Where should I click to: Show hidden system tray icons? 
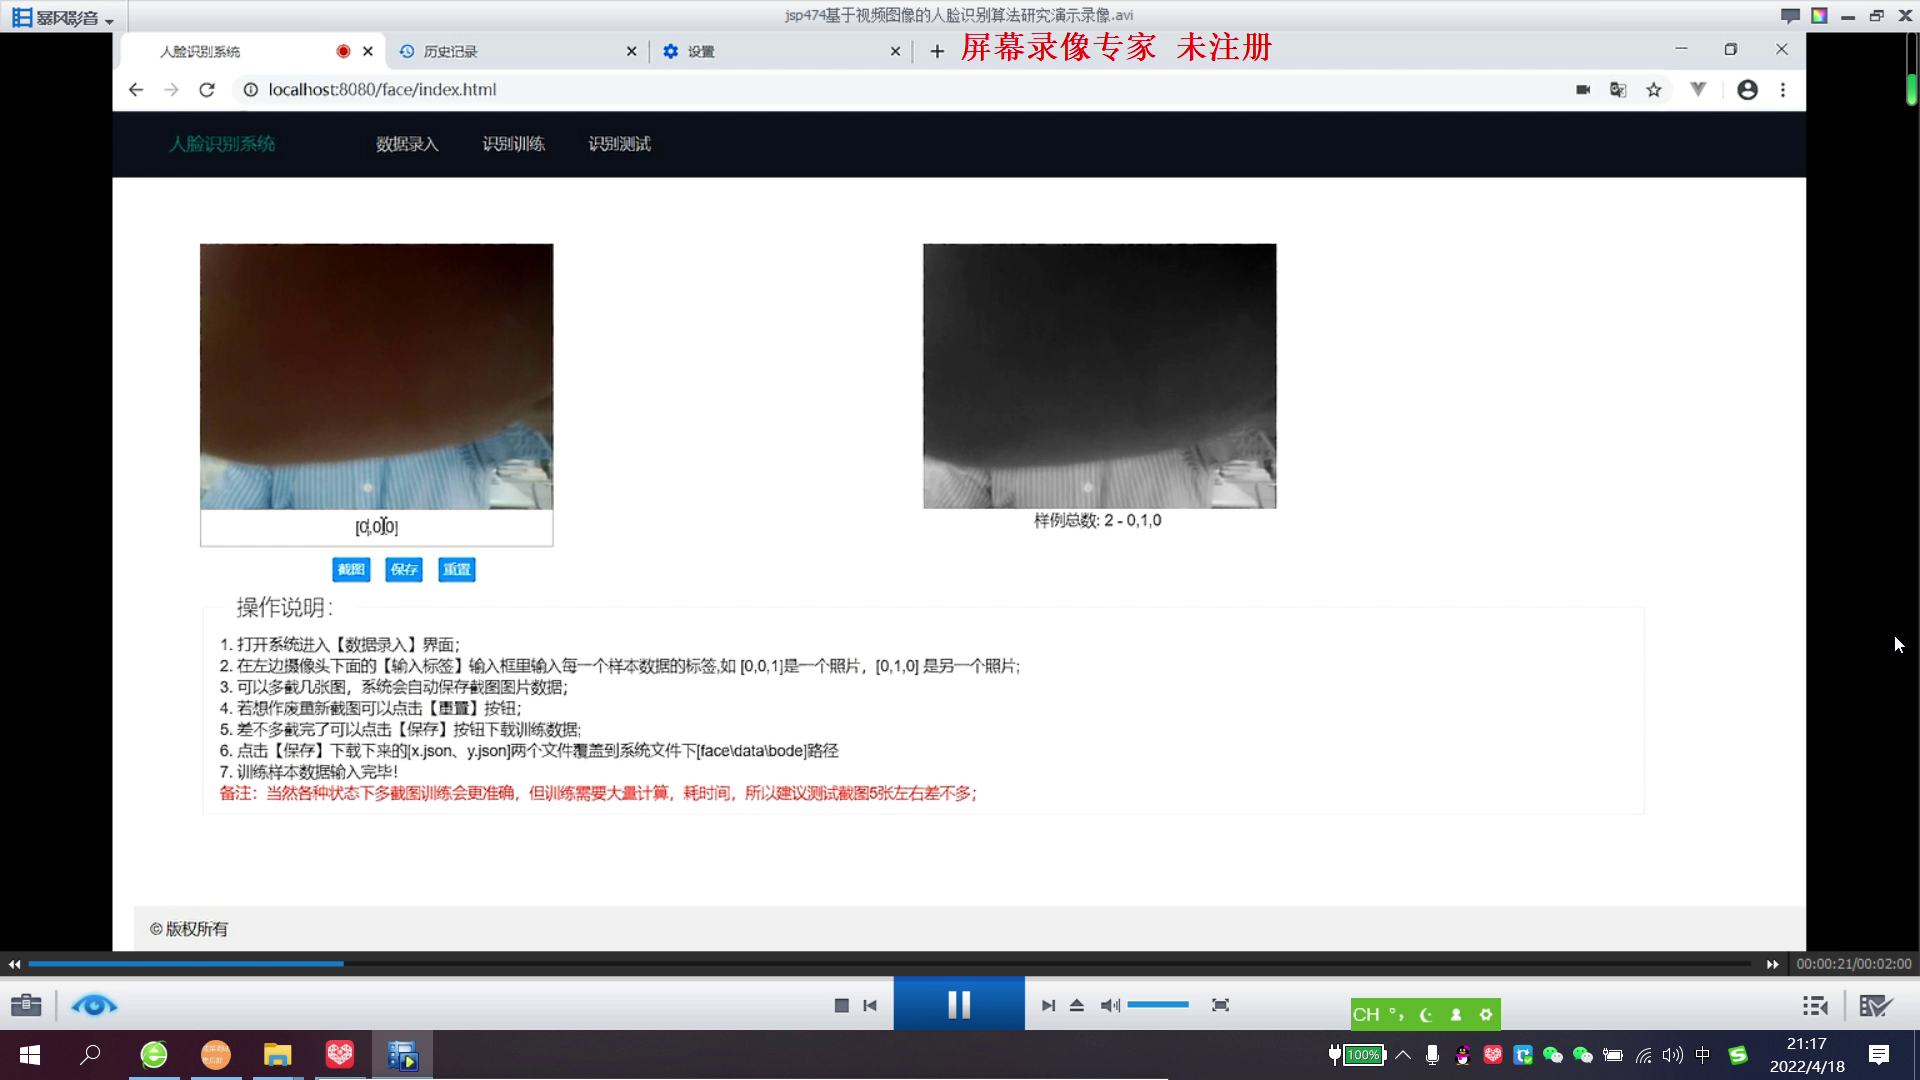[x=1403, y=1055]
